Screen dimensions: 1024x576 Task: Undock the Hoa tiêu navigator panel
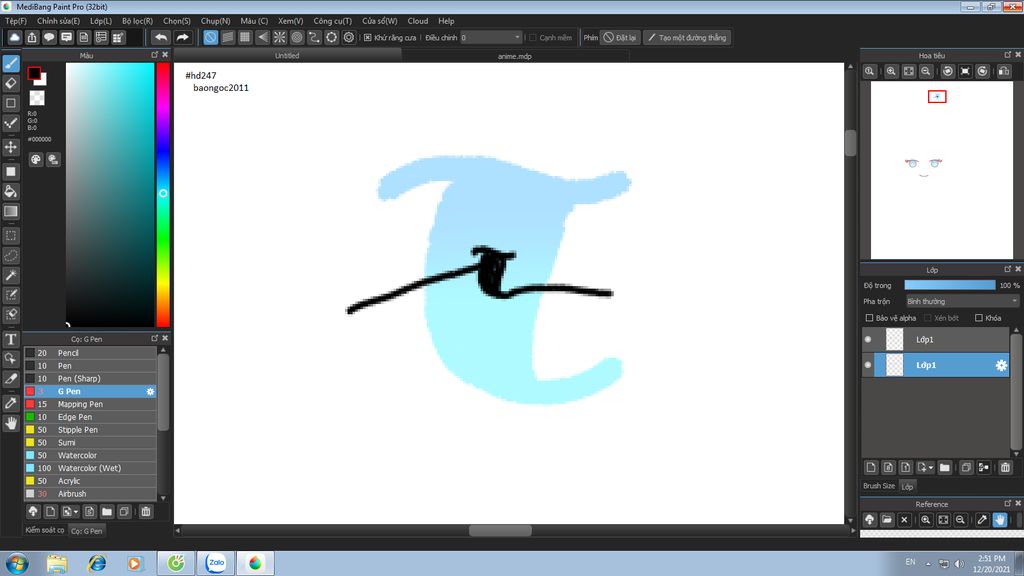(1007, 55)
